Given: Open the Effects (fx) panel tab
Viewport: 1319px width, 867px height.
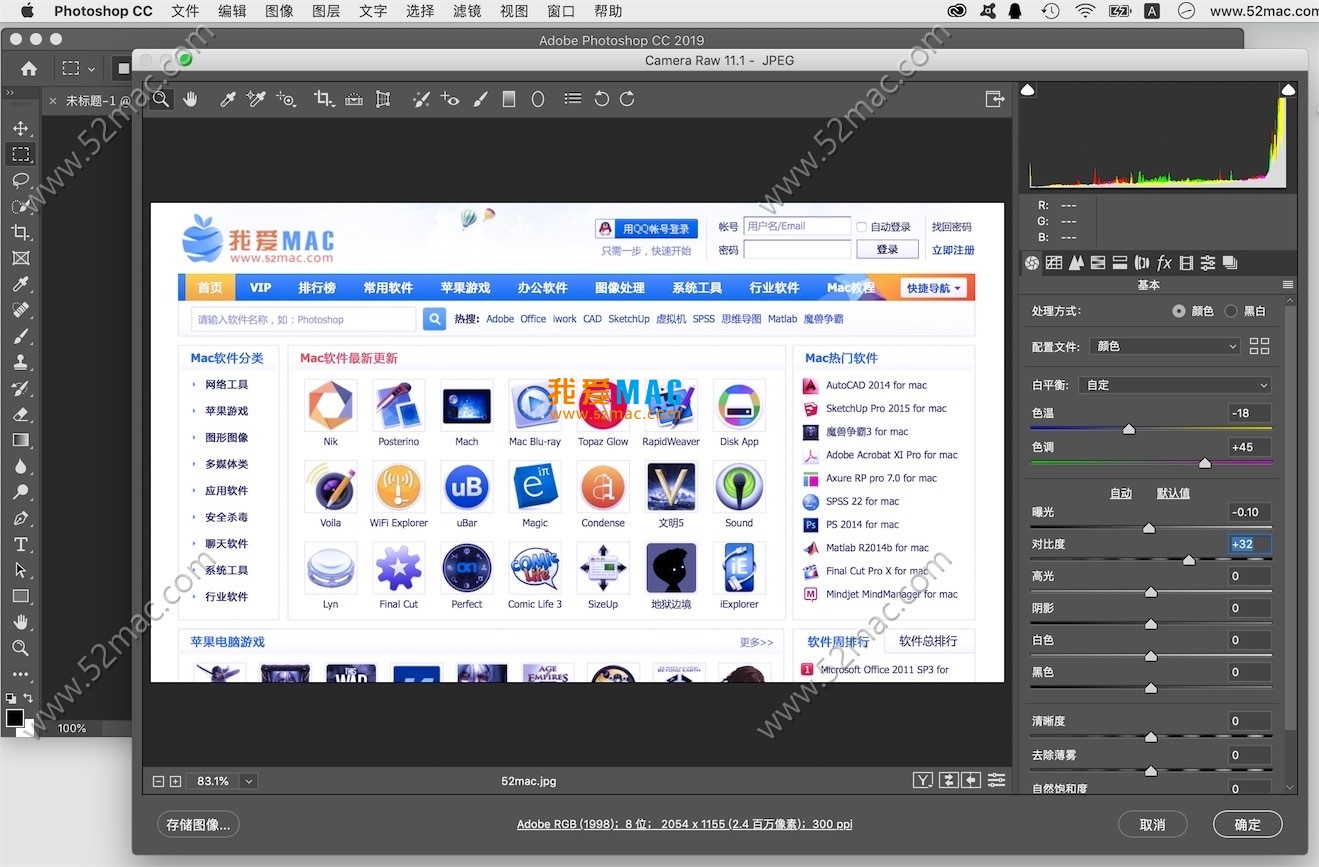Looking at the screenshot, I should pos(1164,263).
